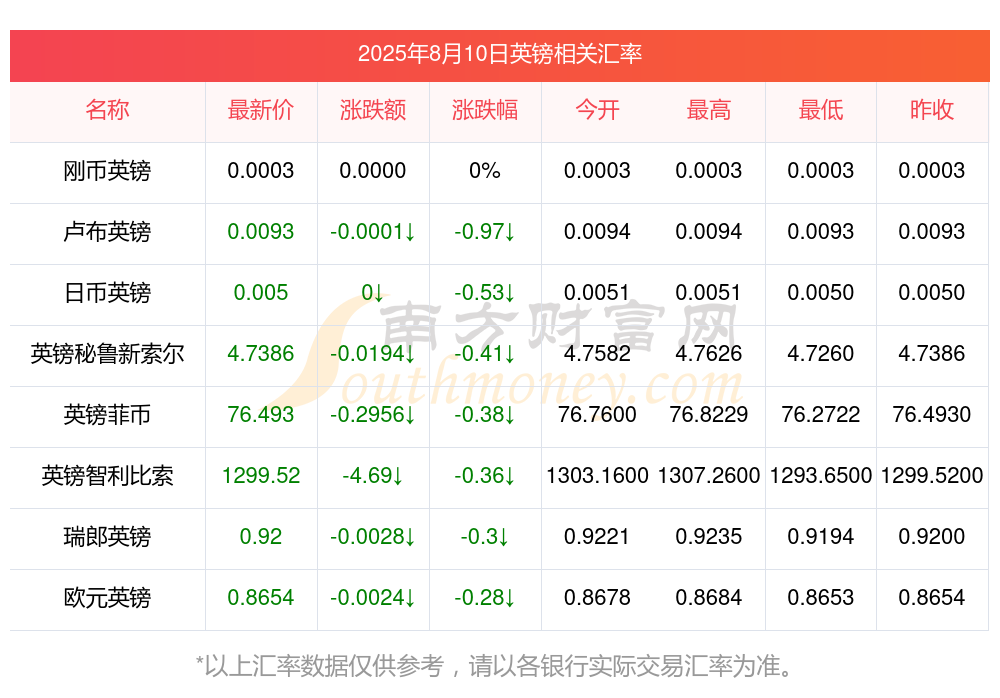Screen dimensions: 1000x698
Task: Click the 卢布英镑 row name
Action: (107, 232)
